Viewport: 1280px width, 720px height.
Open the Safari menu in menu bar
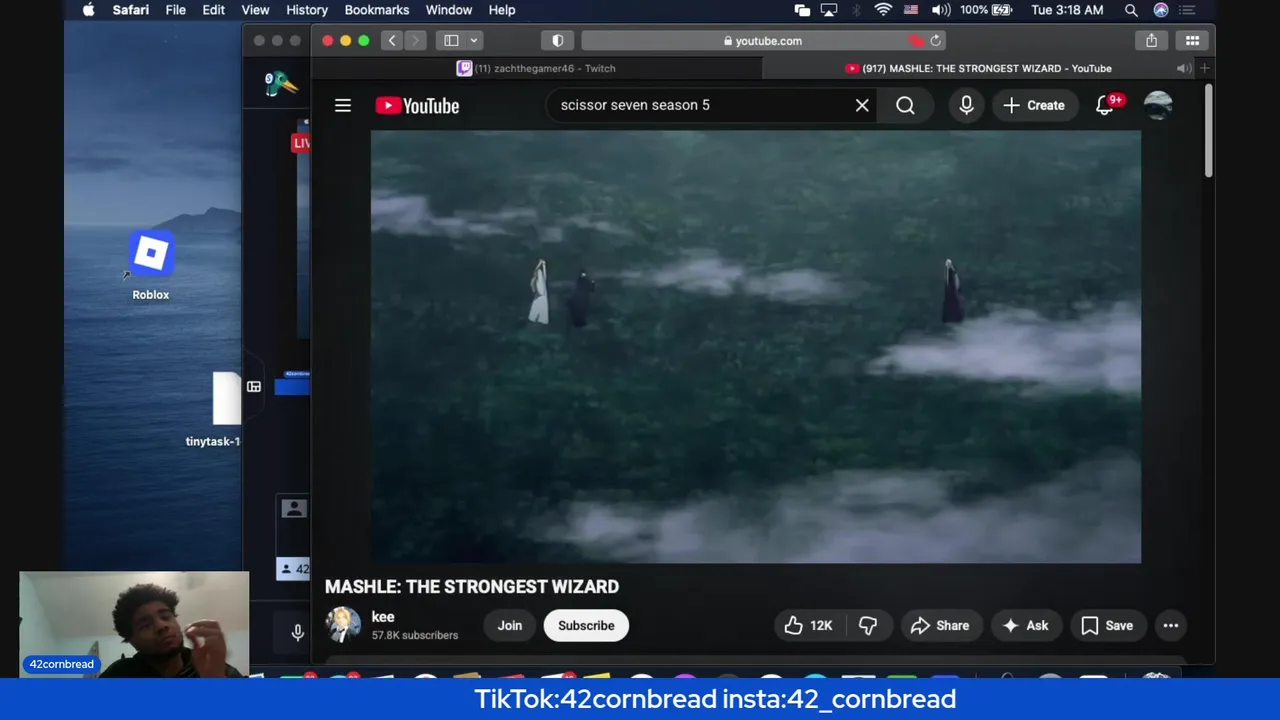(131, 10)
